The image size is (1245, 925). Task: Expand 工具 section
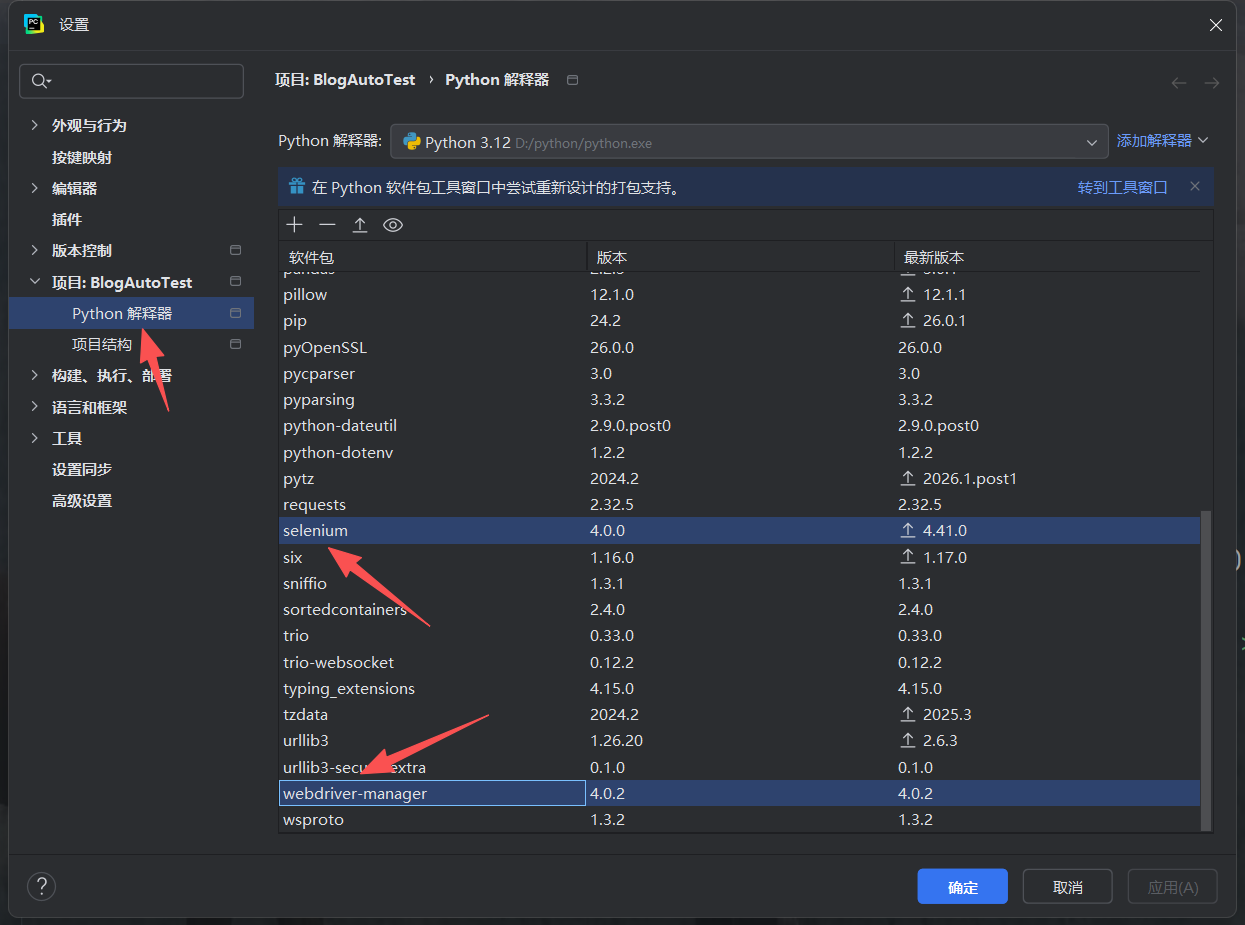[35, 438]
